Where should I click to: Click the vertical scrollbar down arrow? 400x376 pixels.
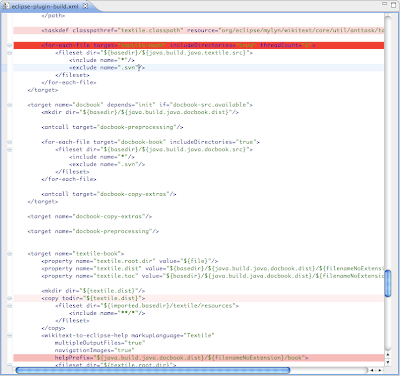388,362
